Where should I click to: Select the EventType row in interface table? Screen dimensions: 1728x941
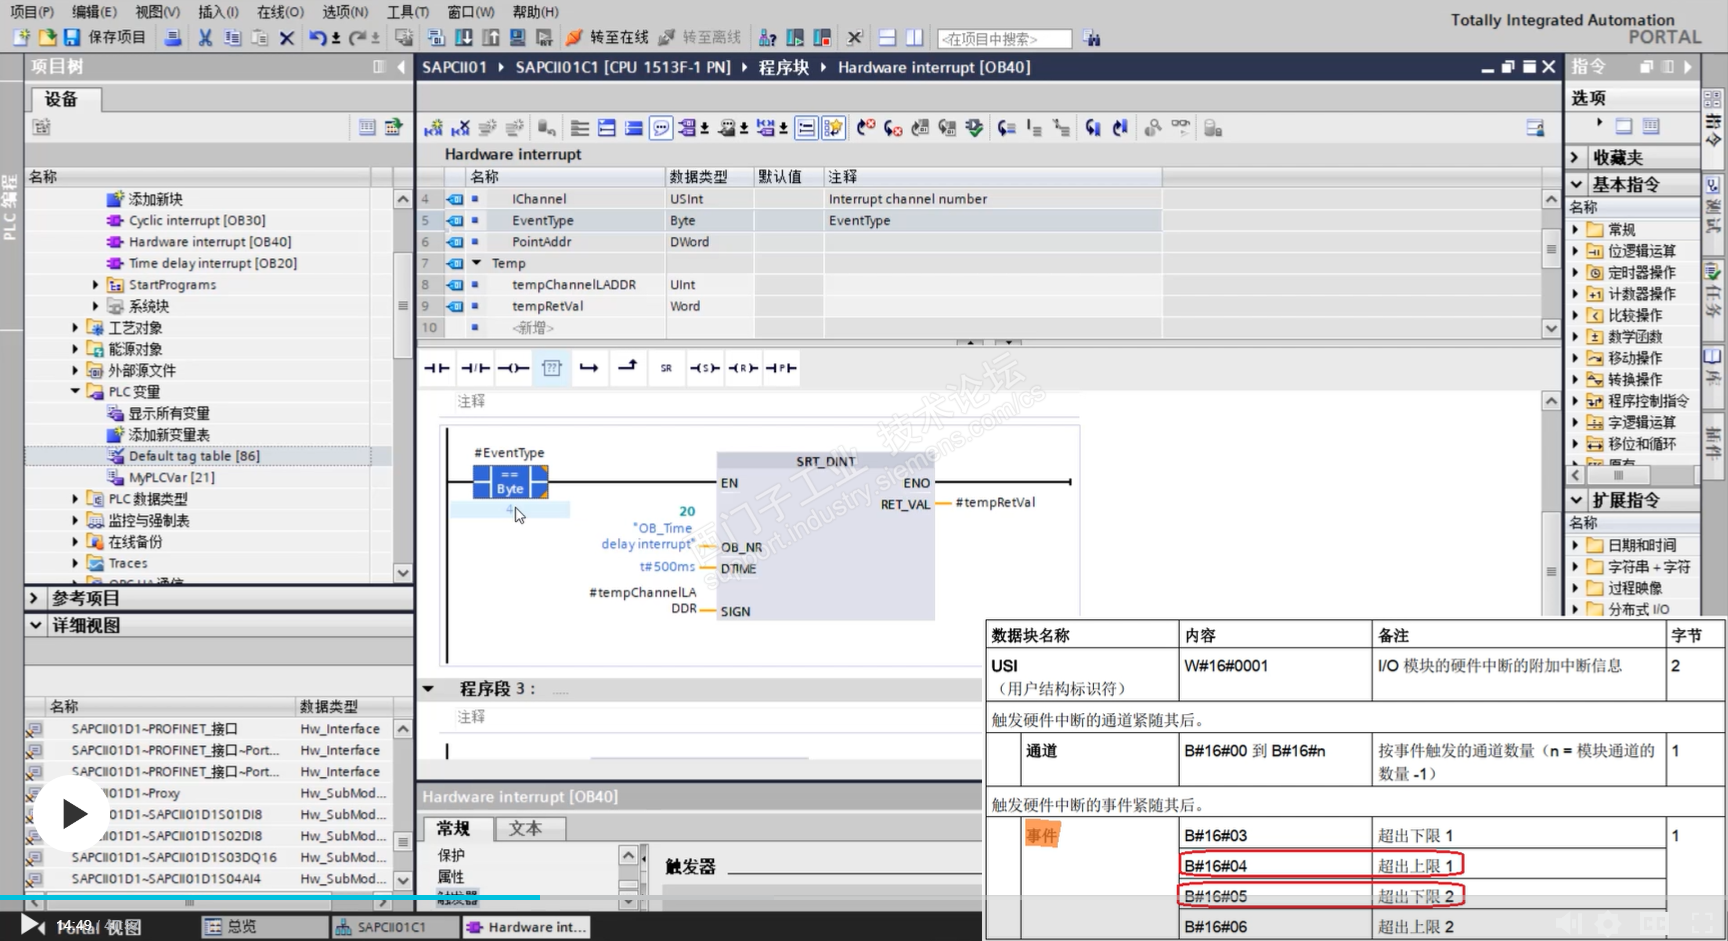pyautogui.click(x=790, y=220)
